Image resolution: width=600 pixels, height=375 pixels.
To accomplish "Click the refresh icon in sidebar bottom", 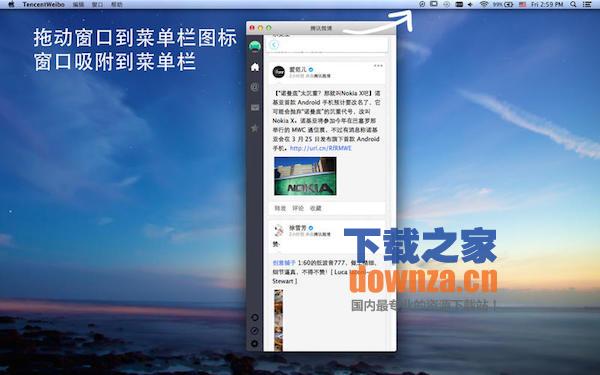I will coord(255,317).
